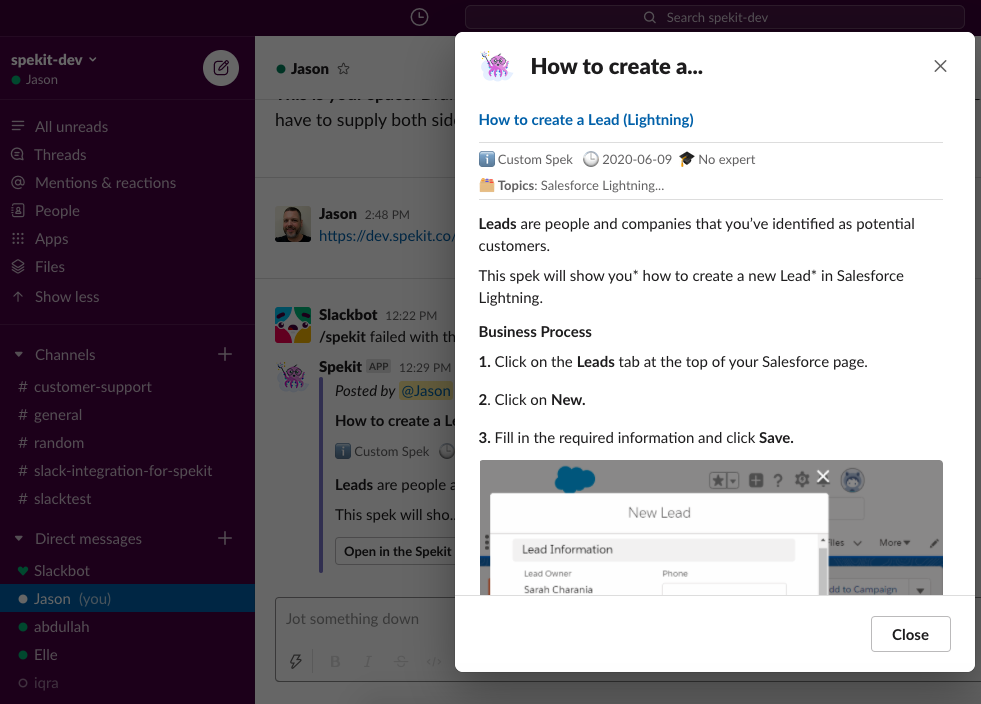Collapse the Direct messages section
This screenshot has height=704, width=981.
pos(19,539)
